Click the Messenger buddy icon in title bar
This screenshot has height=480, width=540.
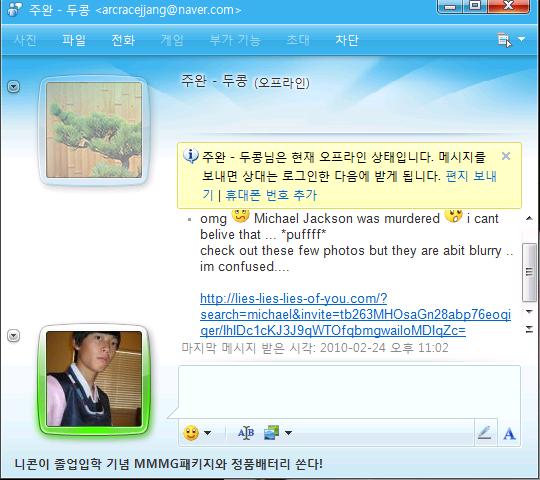pos(14,9)
